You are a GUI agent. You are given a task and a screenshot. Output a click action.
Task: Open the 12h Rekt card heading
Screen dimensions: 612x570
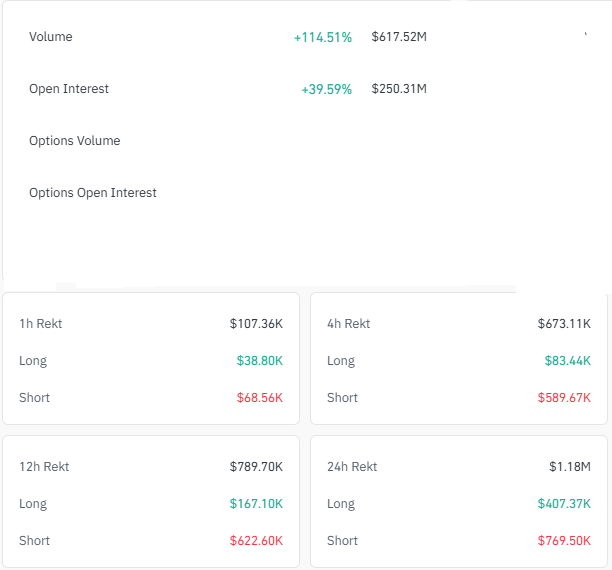click(44, 467)
